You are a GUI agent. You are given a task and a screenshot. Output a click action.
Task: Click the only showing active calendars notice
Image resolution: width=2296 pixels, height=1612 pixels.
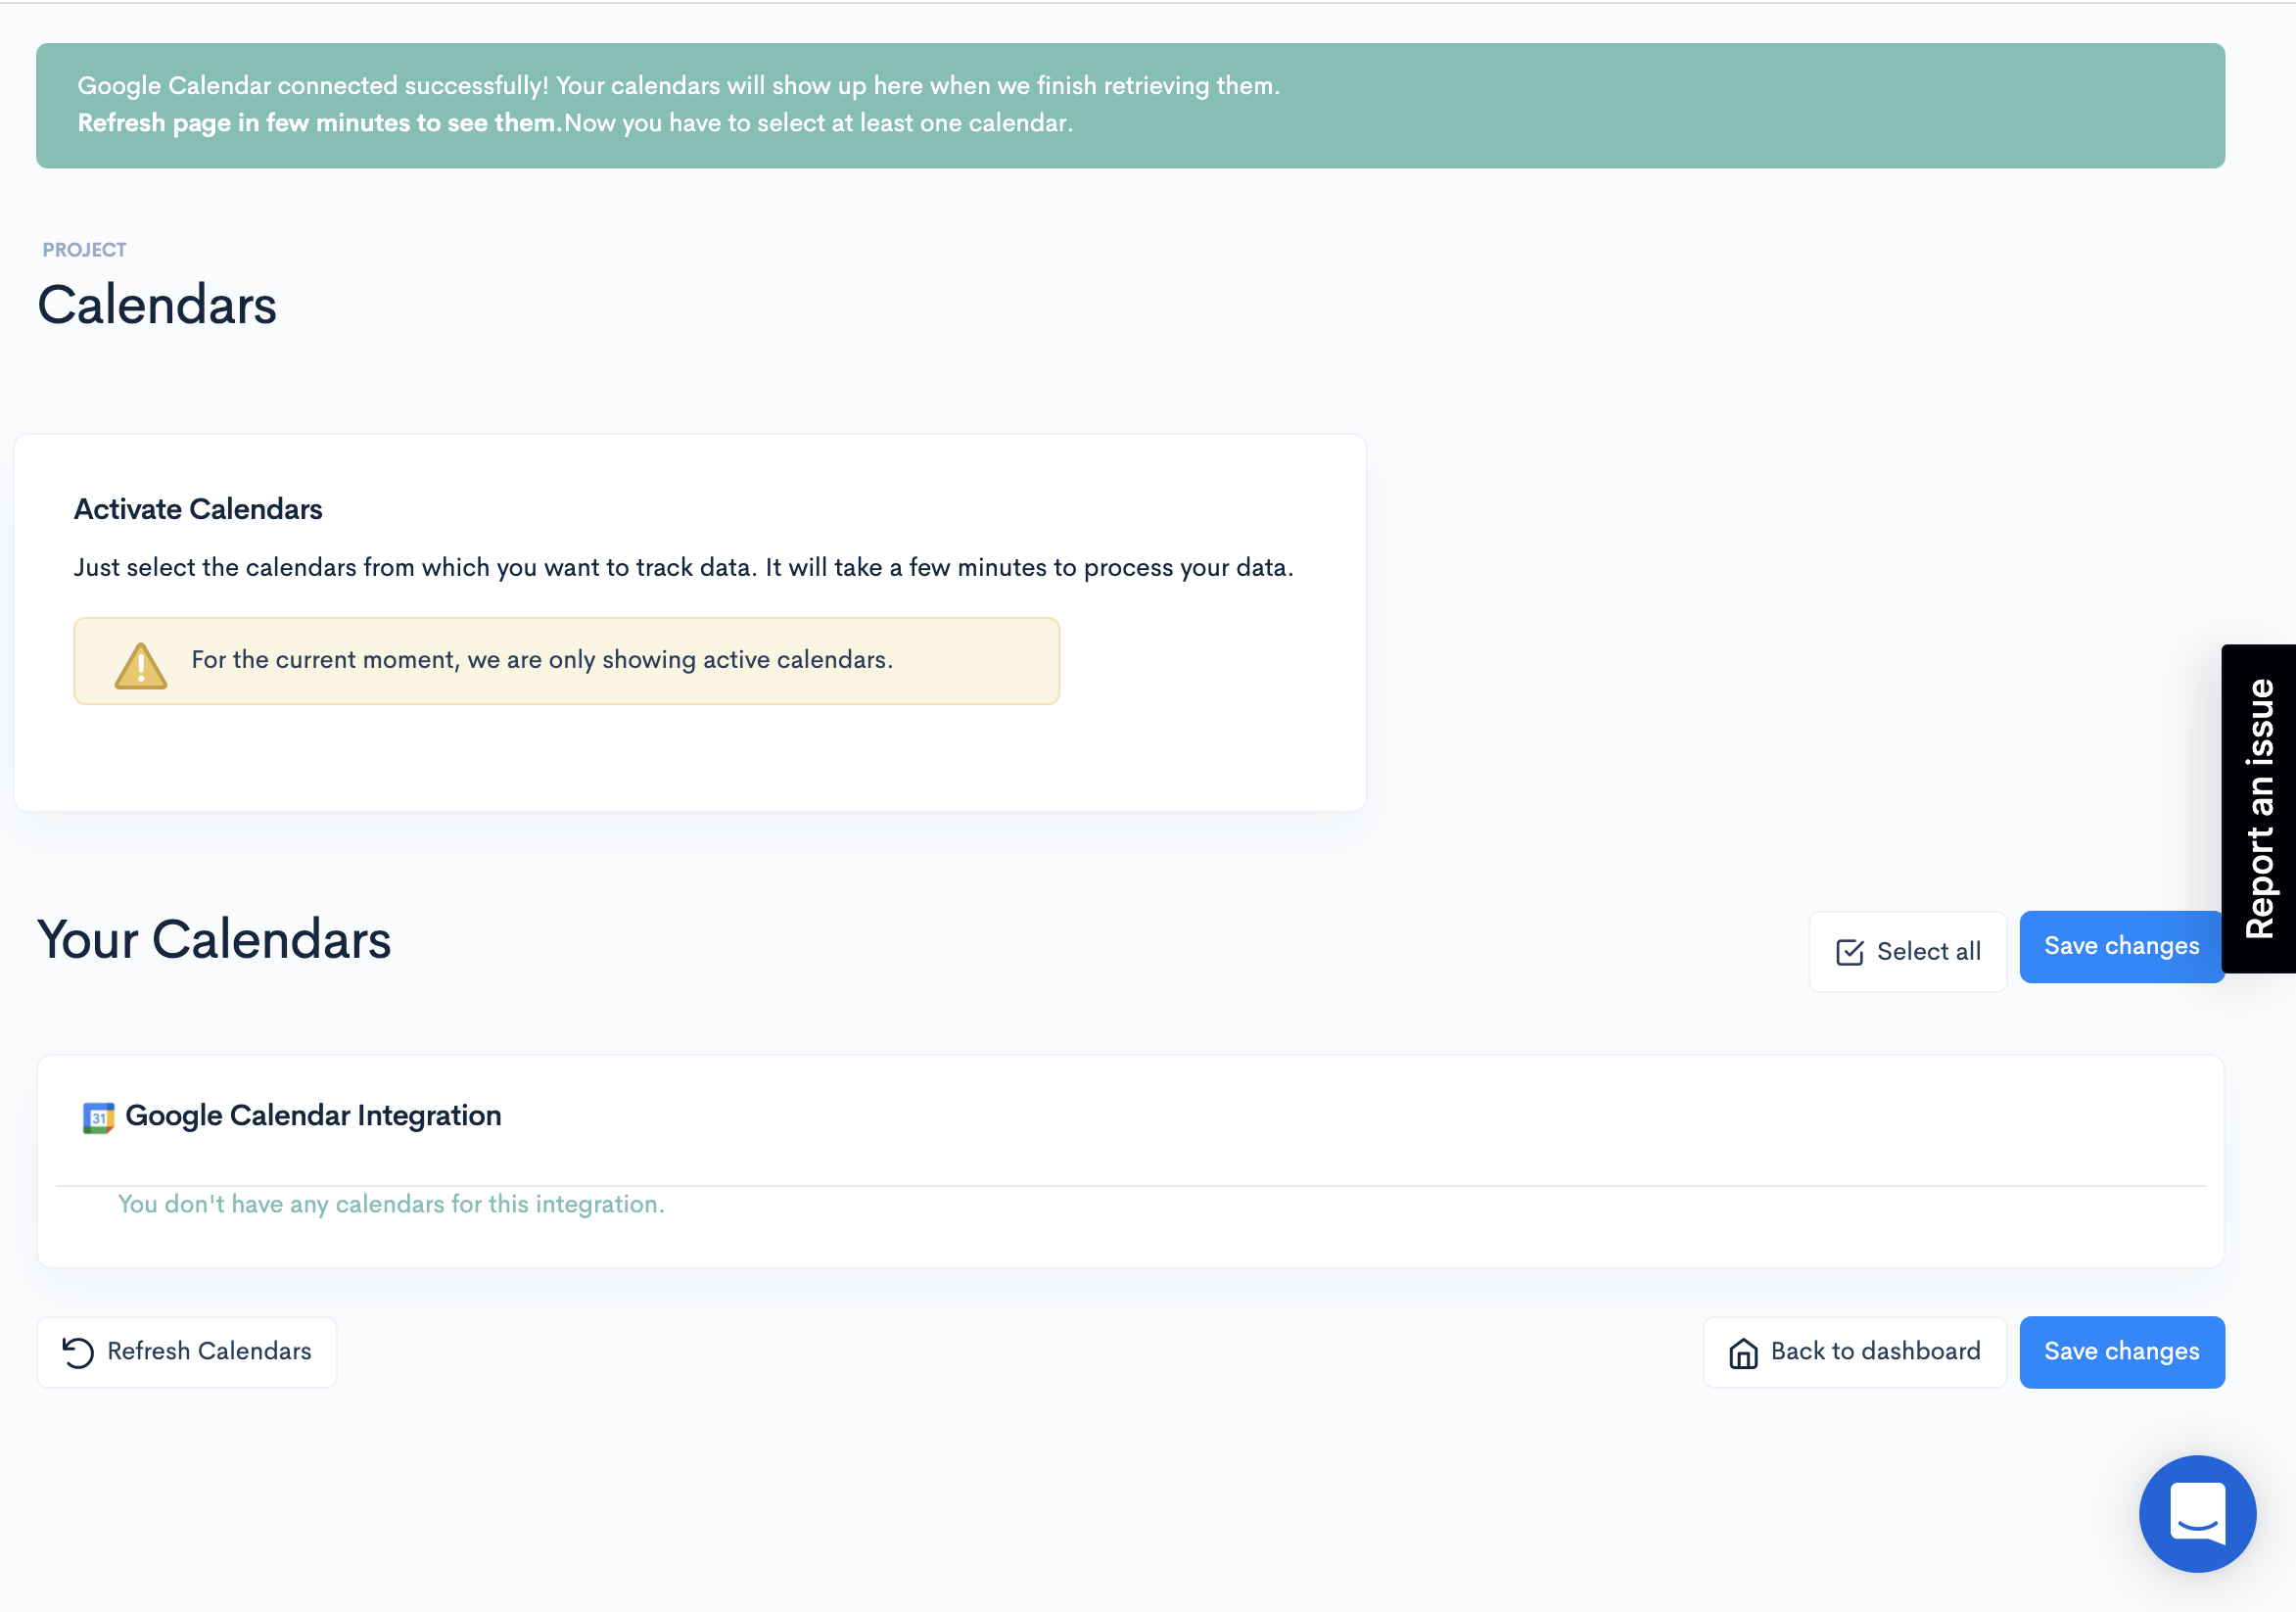tap(542, 660)
